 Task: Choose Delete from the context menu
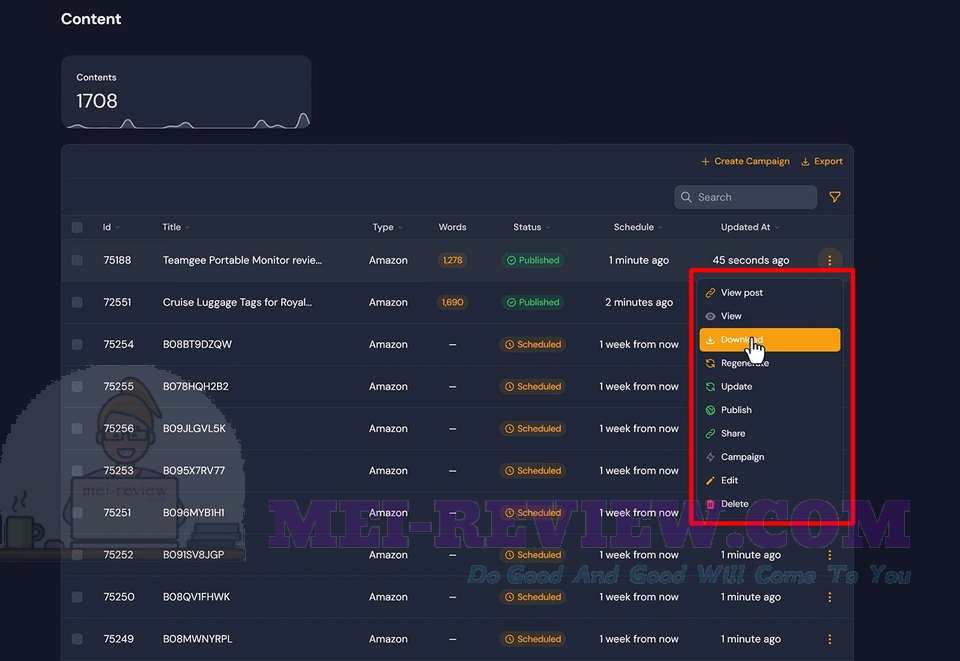(x=770, y=504)
